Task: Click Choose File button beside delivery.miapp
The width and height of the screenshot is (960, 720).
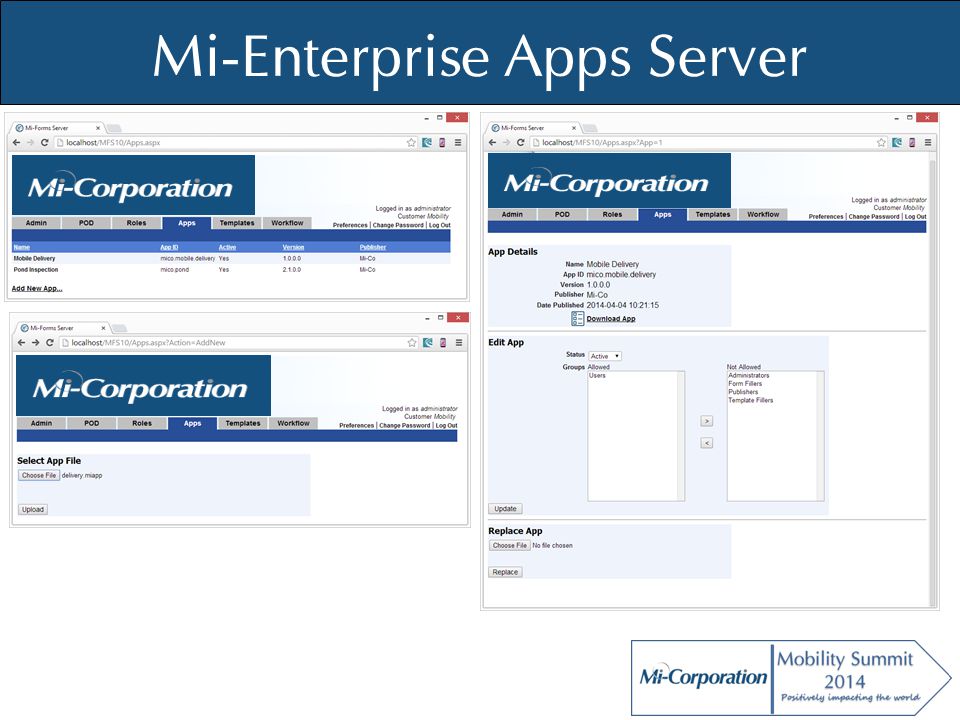Action: (39, 475)
